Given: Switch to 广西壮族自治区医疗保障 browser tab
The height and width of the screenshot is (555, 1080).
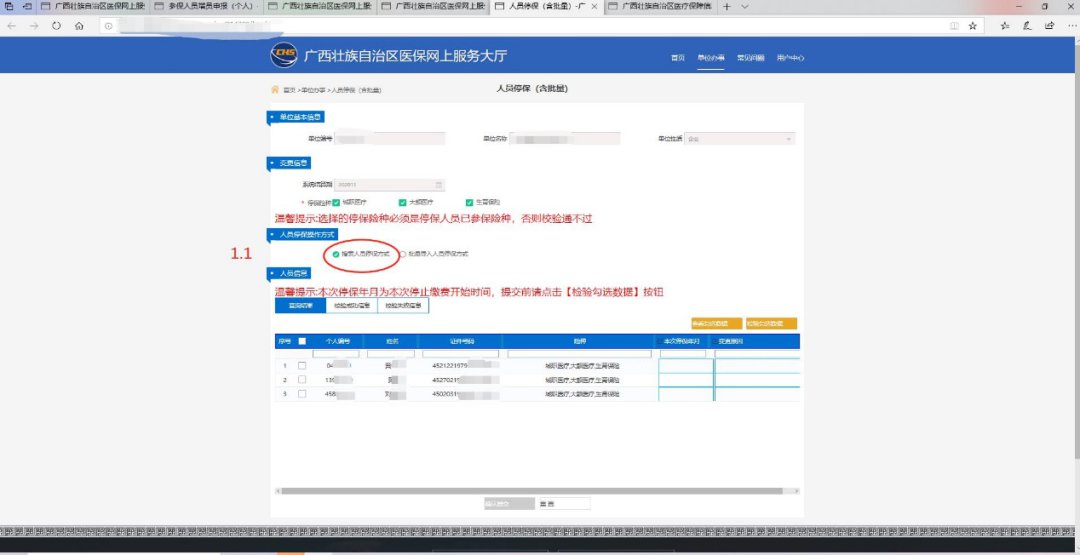Looking at the screenshot, I should pos(661,6).
